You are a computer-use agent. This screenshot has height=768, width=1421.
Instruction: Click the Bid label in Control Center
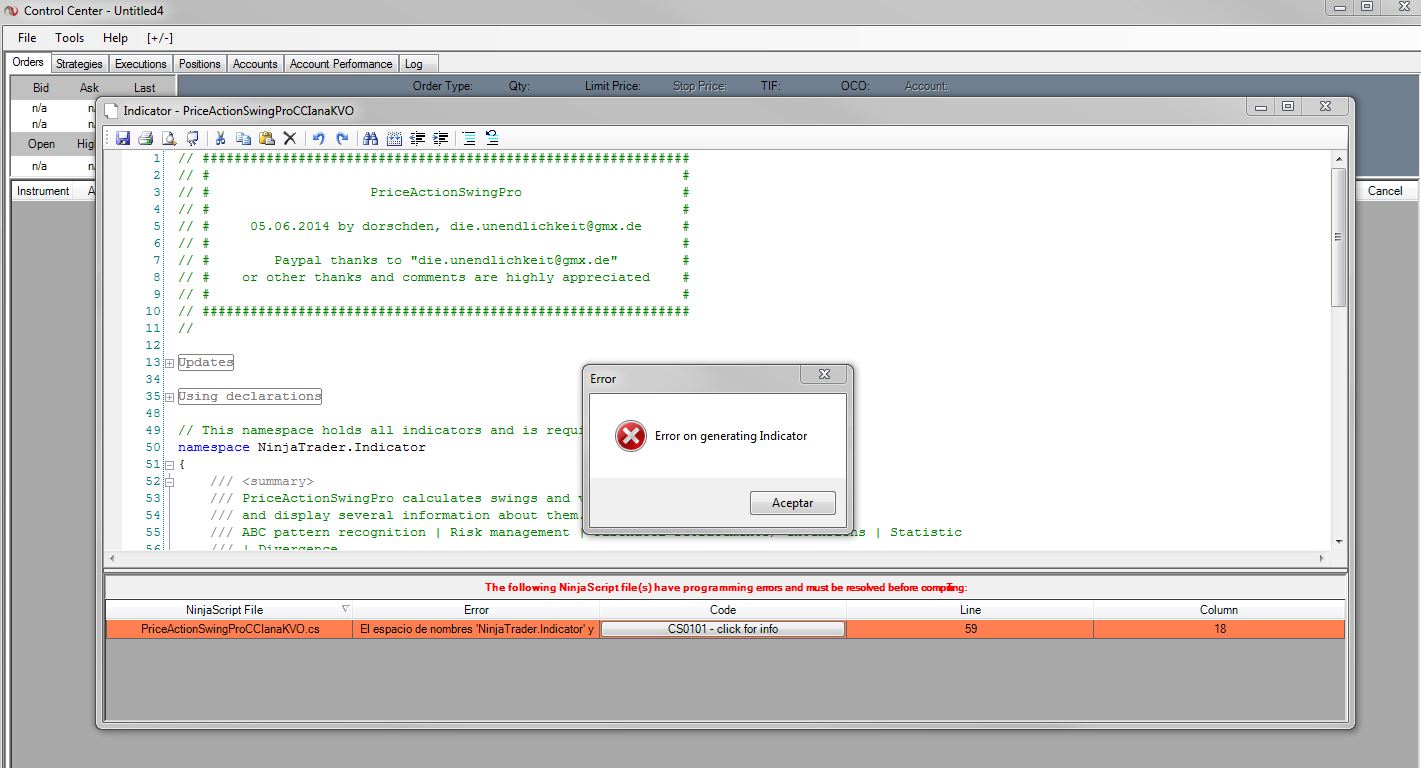point(41,88)
